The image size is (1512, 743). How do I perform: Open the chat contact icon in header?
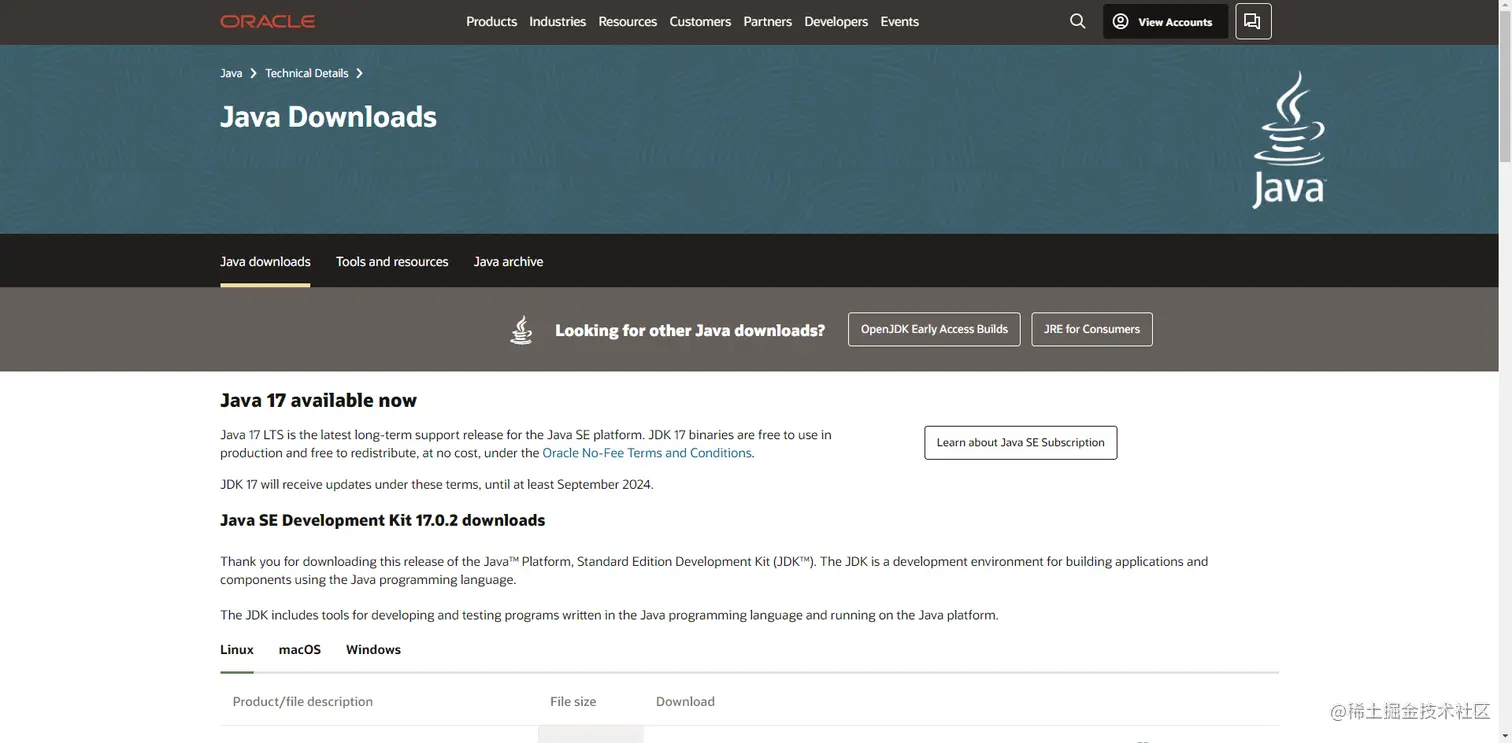tap(1253, 21)
